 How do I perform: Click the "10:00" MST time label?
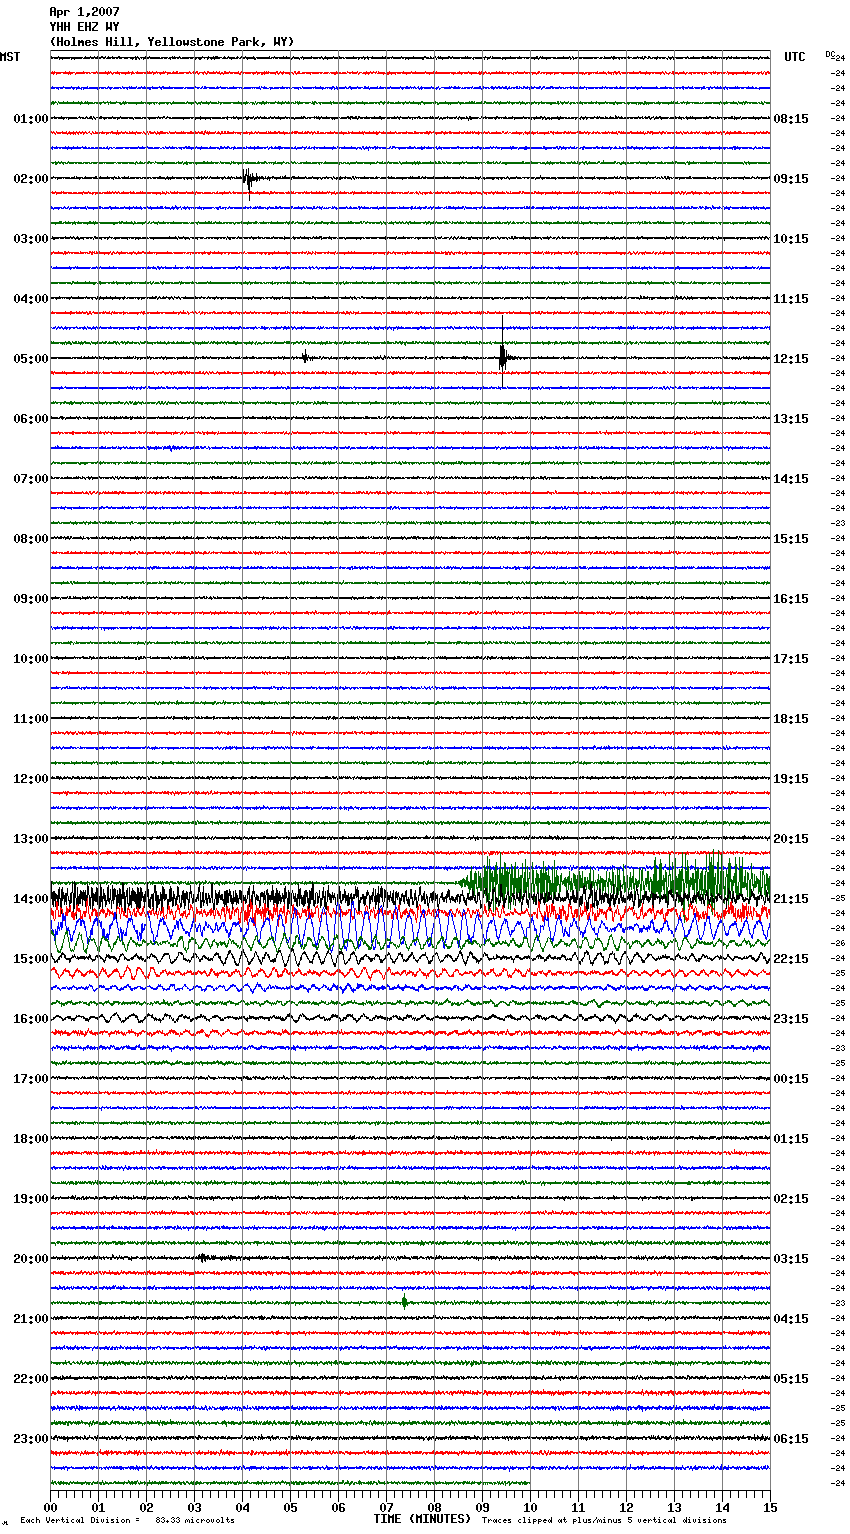click(31, 659)
